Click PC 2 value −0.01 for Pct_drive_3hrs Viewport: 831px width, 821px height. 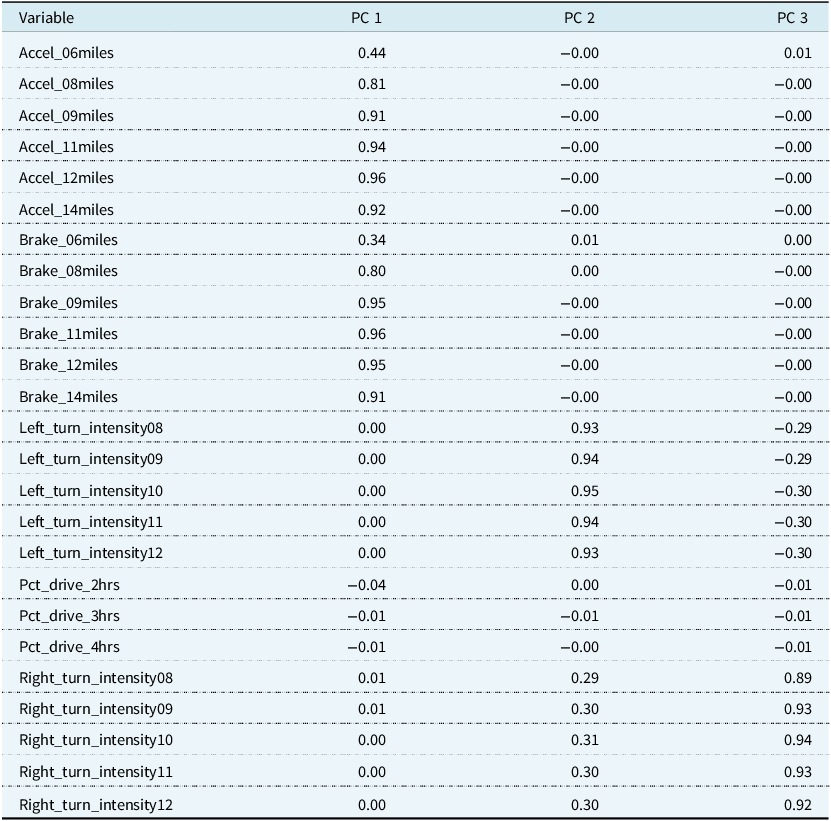(x=580, y=616)
